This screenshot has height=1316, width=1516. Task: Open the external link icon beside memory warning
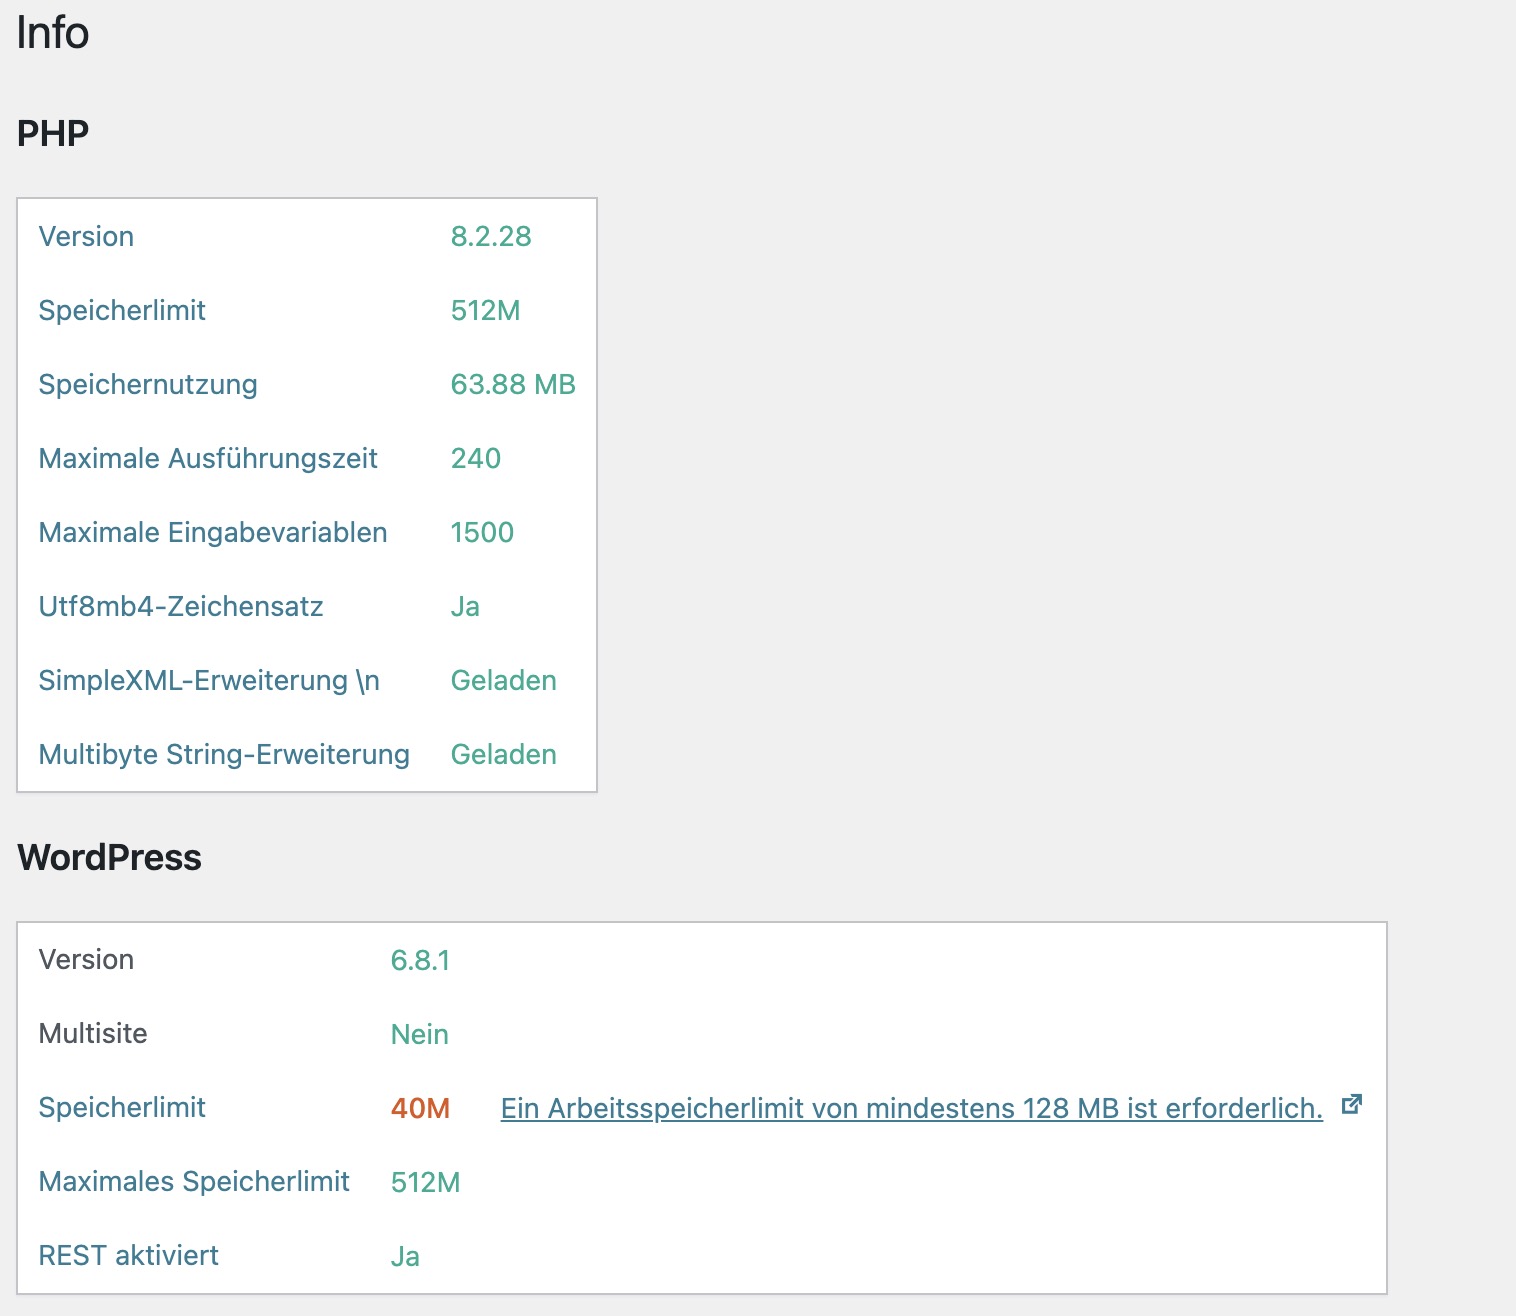pyautogui.click(x=1351, y=1105)
